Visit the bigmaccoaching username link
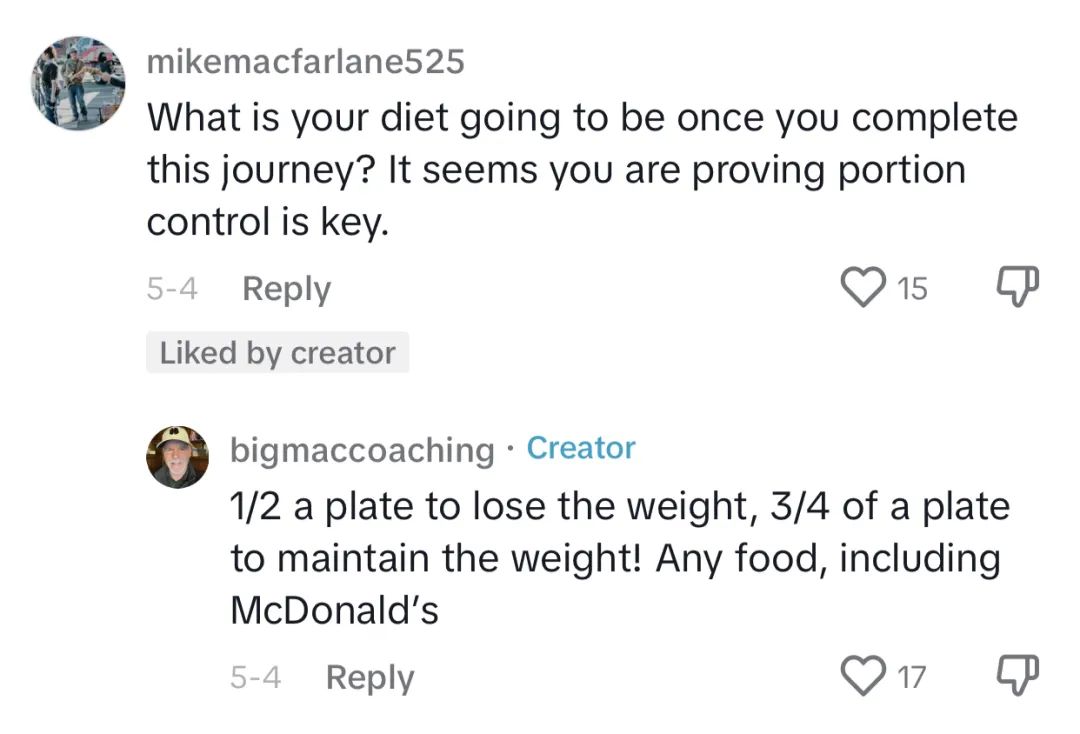This screenshot has height=734, width=1080. pos(362,449)
